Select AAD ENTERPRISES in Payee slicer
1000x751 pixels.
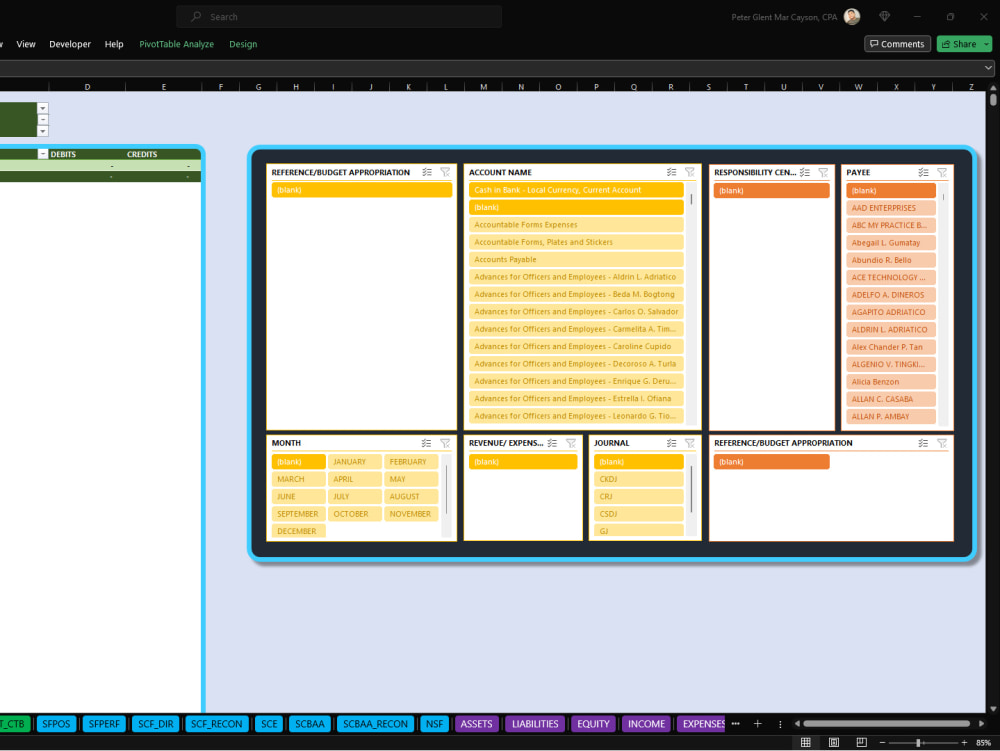pos(891,208)
